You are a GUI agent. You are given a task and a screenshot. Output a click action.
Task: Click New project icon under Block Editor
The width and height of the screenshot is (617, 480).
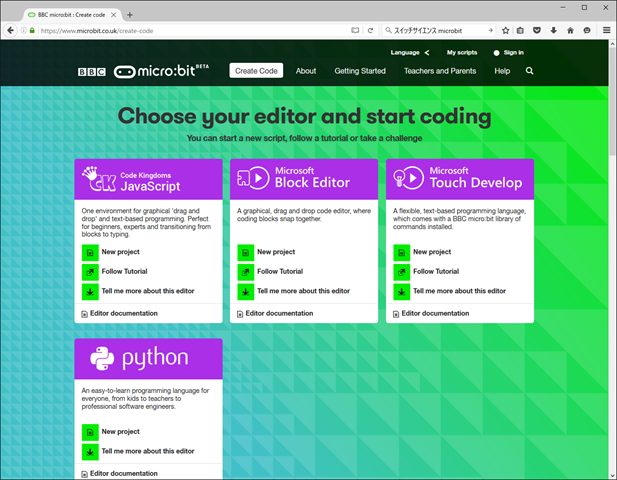pos(245,252)
